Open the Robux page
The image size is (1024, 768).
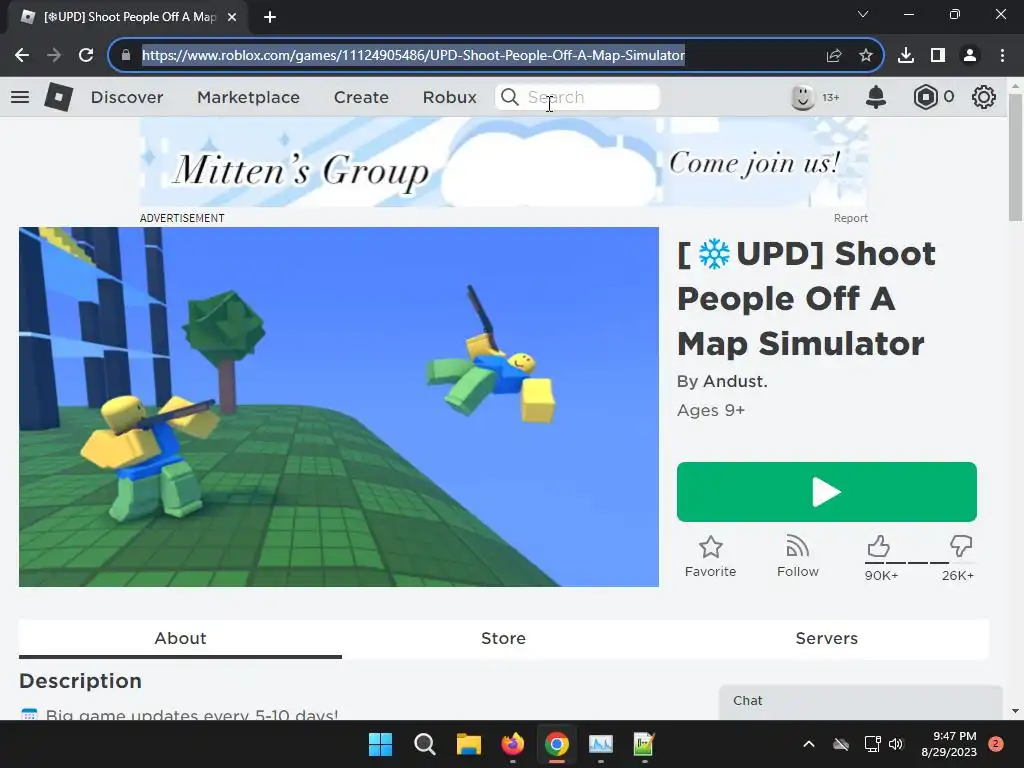tap(449, 97)
